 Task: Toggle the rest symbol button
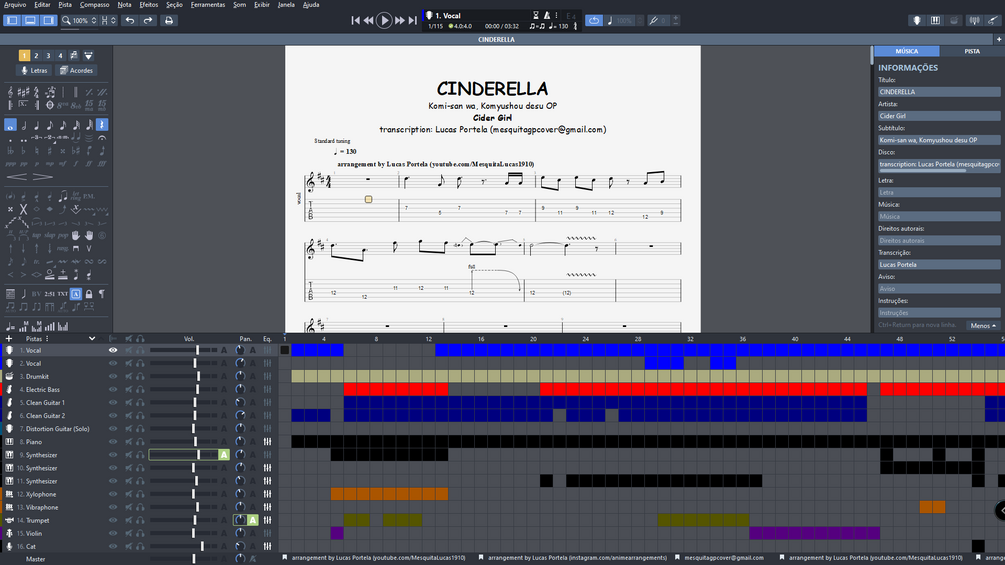point(103,125)
